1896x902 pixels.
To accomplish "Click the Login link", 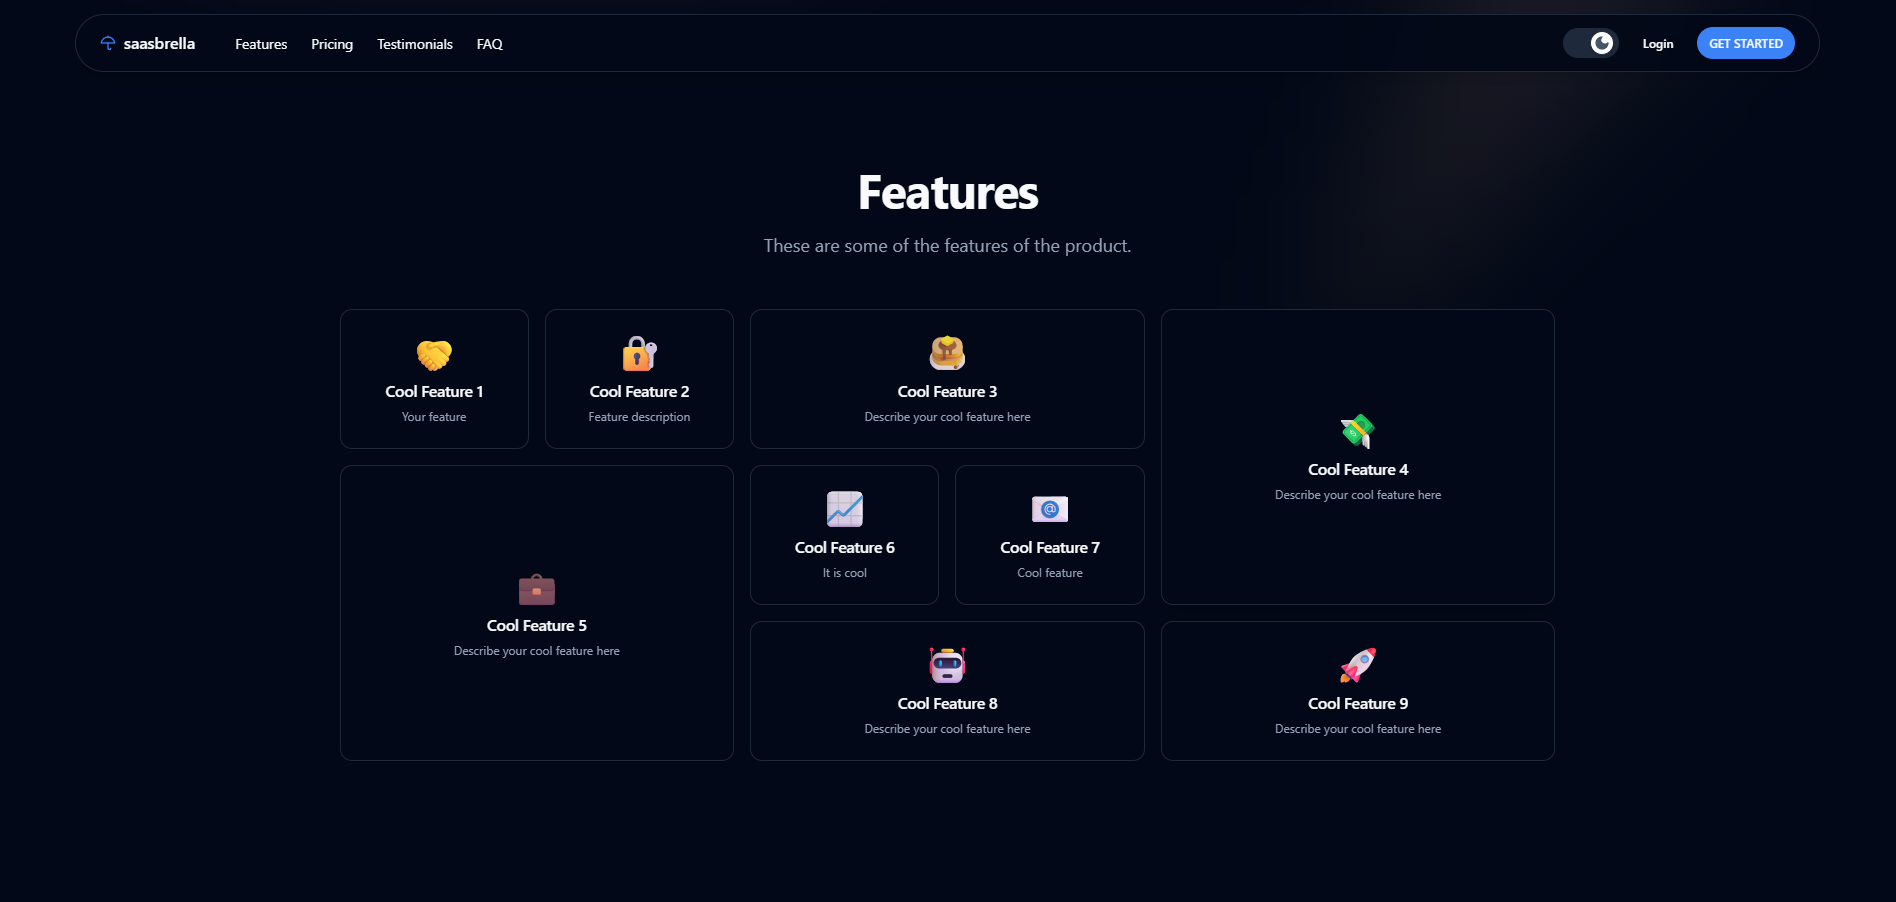I will coord(1657,44).
